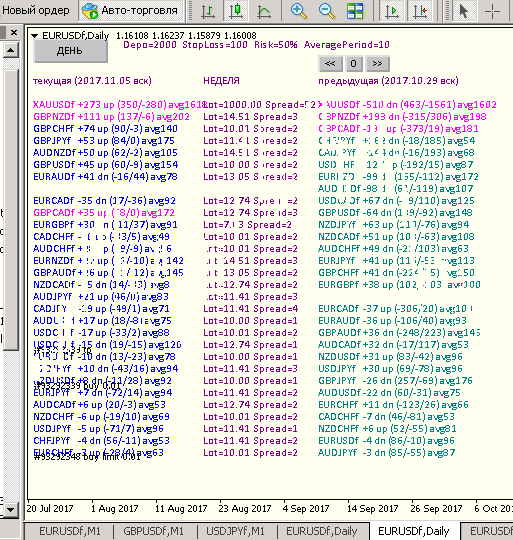Reset period with the 0 button
Viewport: 513px width, 540px height.
(x=353, y=64)
